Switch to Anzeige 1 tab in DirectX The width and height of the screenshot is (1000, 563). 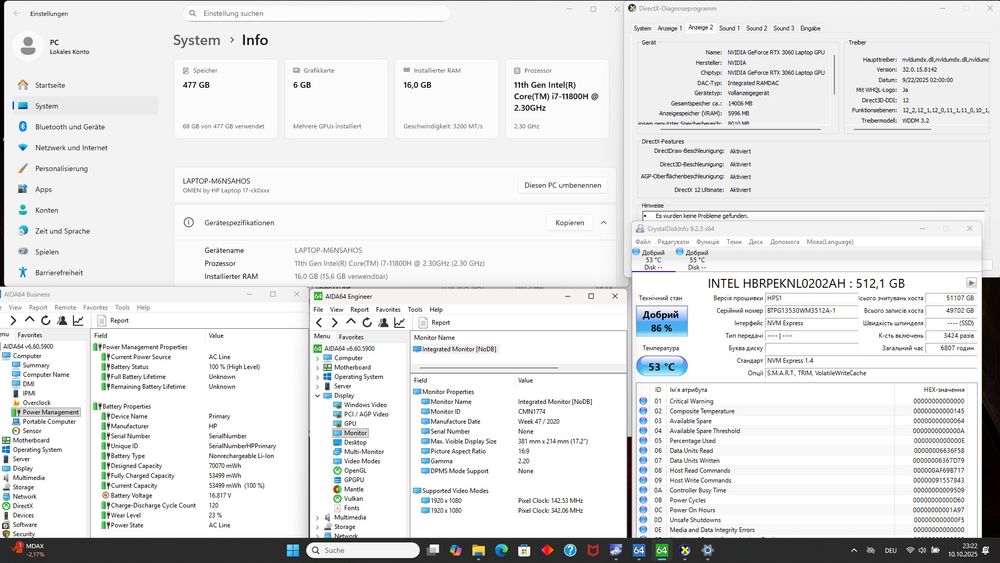670,28
